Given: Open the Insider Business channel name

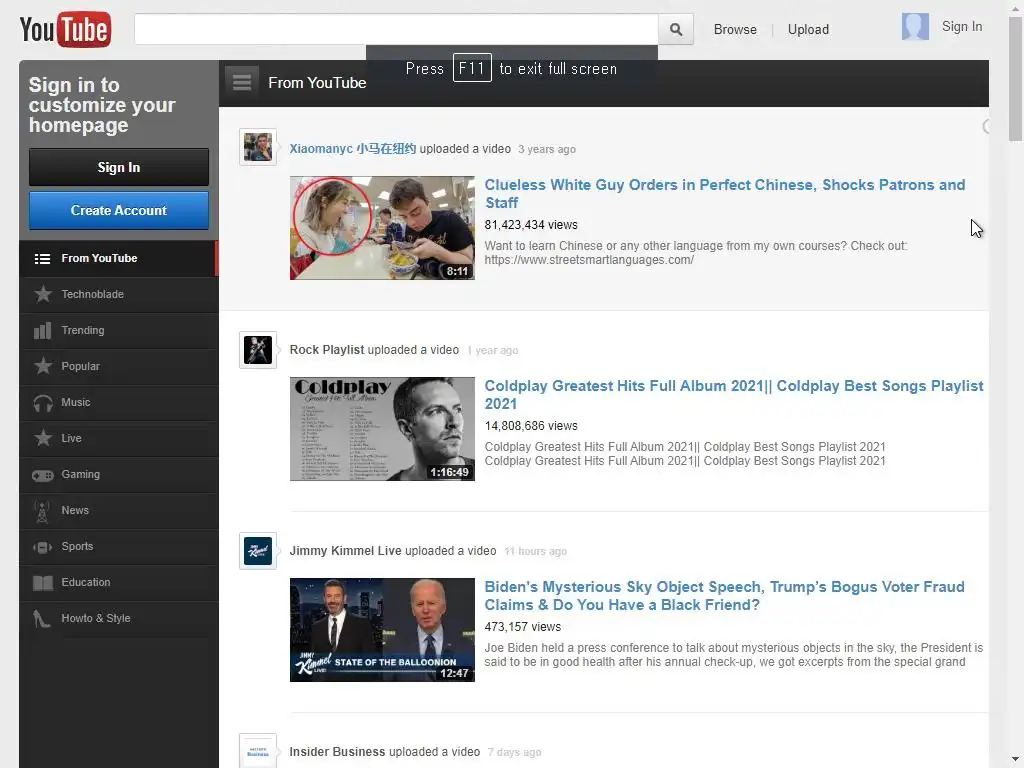Looking at the screenshot, I should click(337, 752).
